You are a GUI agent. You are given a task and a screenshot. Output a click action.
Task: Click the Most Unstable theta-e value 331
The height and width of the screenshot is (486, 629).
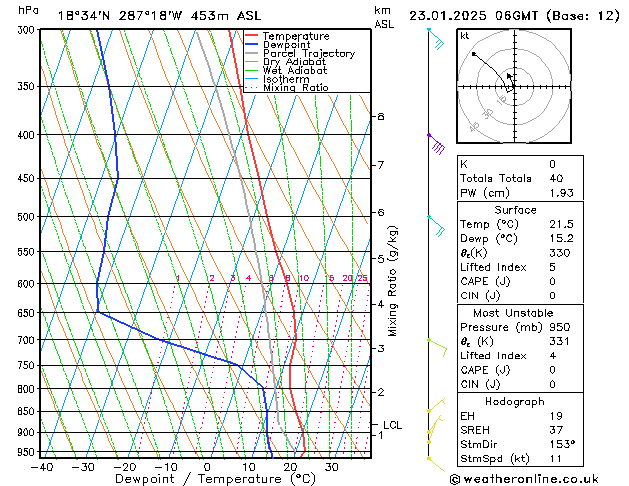pos(559,341)
